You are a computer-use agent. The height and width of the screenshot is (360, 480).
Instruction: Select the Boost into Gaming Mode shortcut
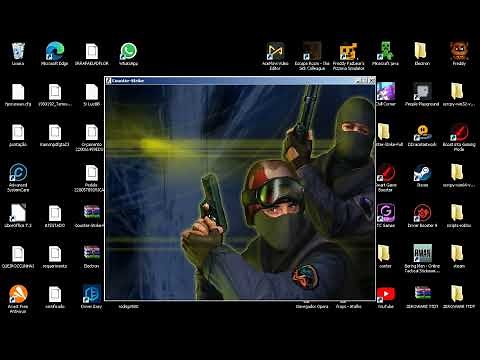(459, 132)
